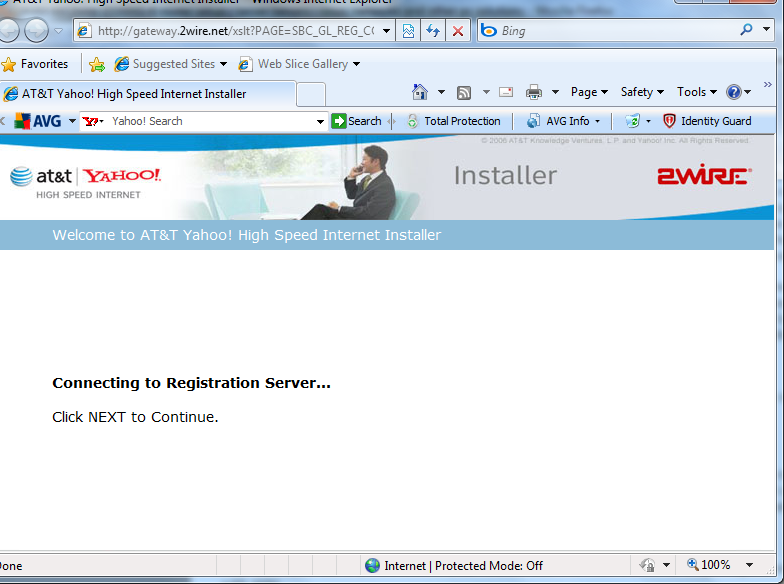Click the browser Back arrow button
Screen dimensions: 784x584
[x=8, y=30]
